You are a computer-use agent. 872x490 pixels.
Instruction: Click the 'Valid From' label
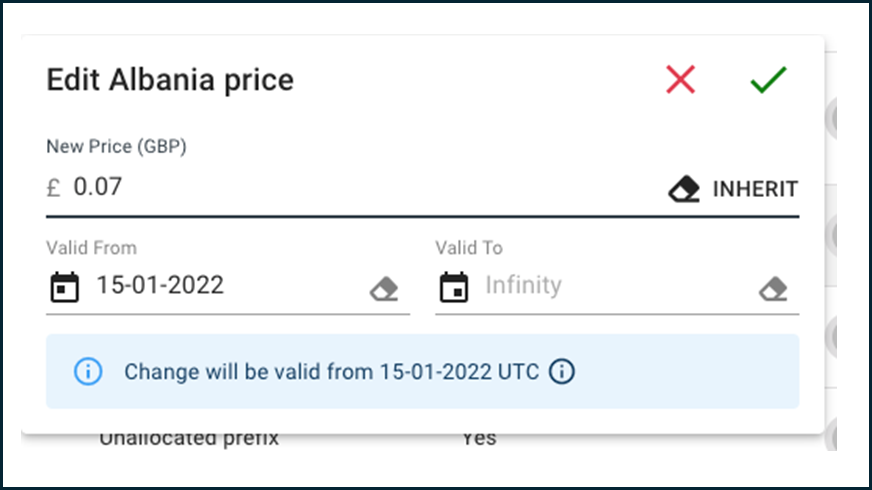[x=91, y=248]
